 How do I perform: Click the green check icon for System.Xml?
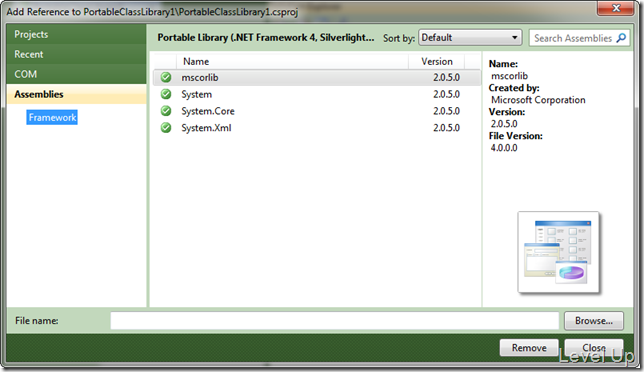(x=166, y=128)
